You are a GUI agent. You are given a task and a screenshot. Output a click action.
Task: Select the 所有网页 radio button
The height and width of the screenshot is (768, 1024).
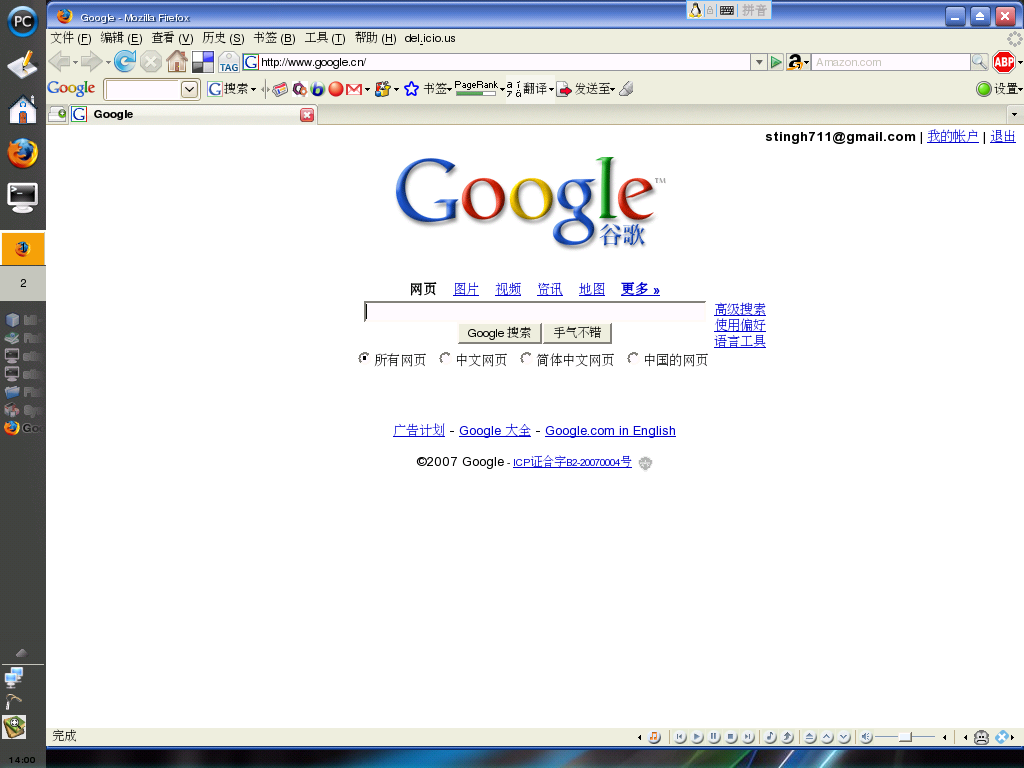click(364, 358)
